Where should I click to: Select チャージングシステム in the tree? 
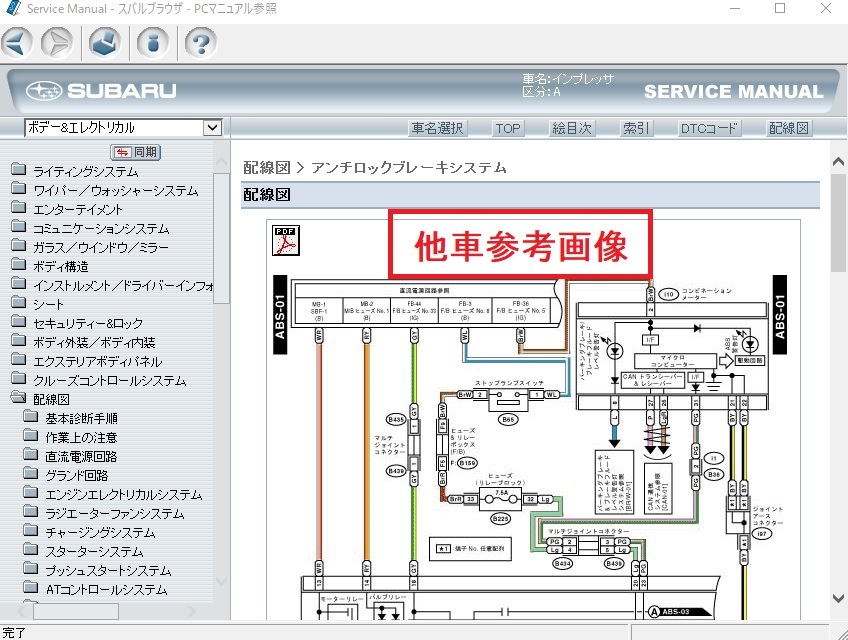pos(100,532)
